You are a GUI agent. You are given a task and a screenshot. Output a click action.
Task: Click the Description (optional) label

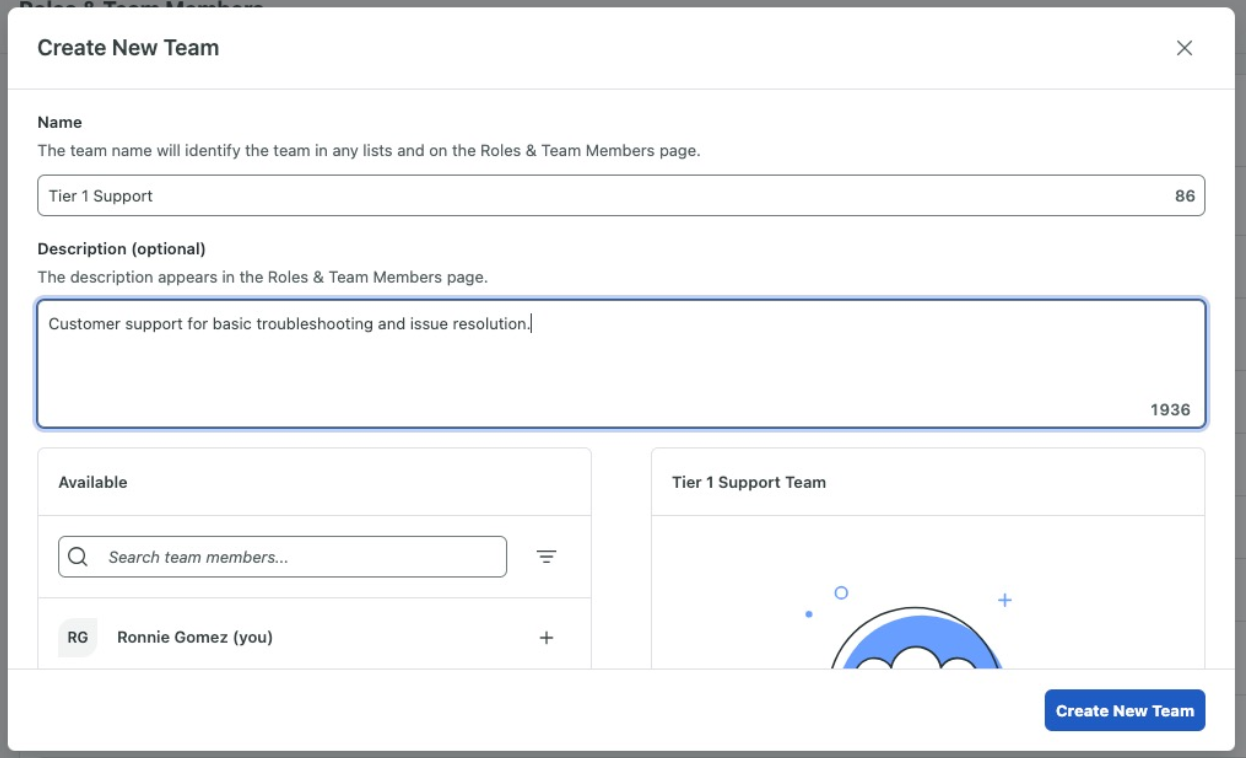tap(122, 249)
